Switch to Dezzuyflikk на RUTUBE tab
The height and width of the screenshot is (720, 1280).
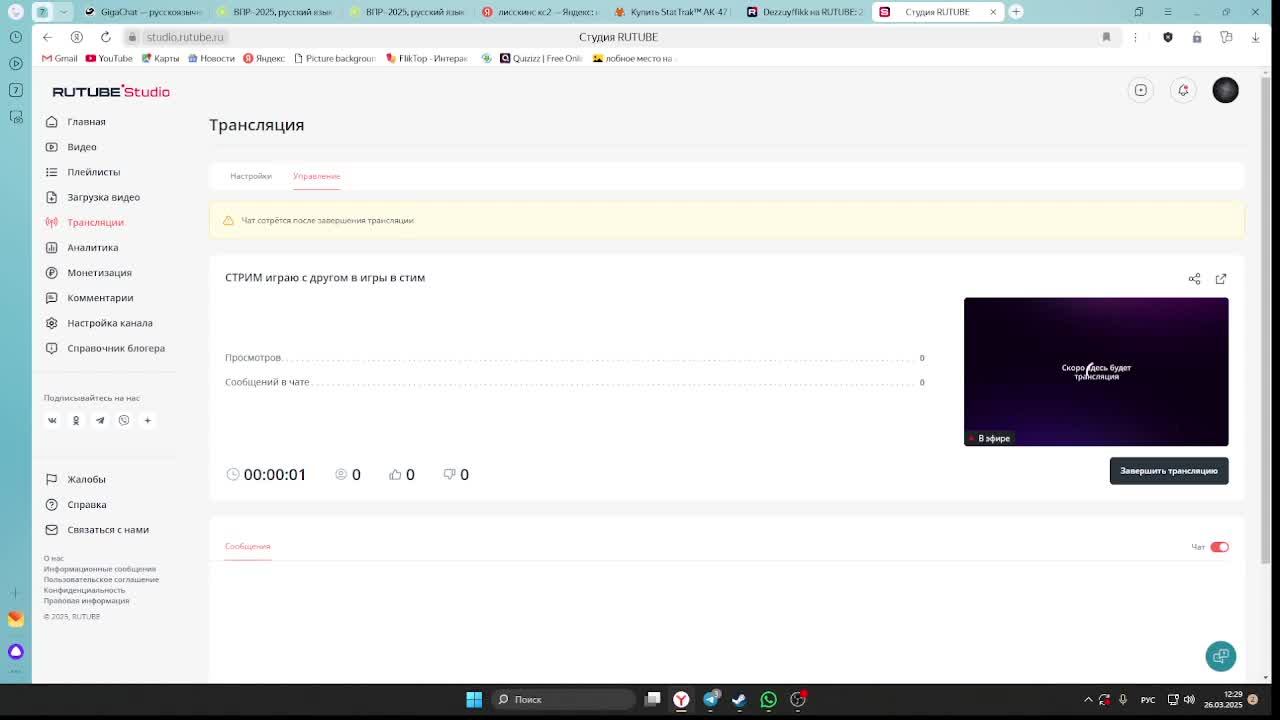tap(804, 12)
